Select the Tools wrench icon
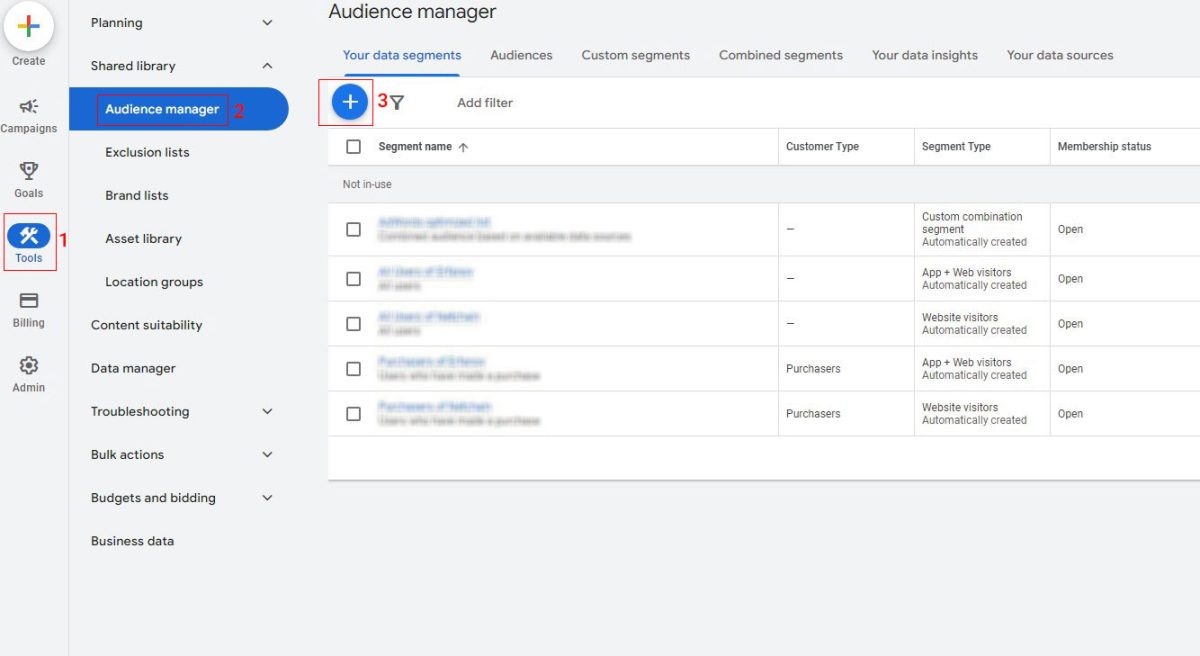1200x656 pixels. pos(29,236)
